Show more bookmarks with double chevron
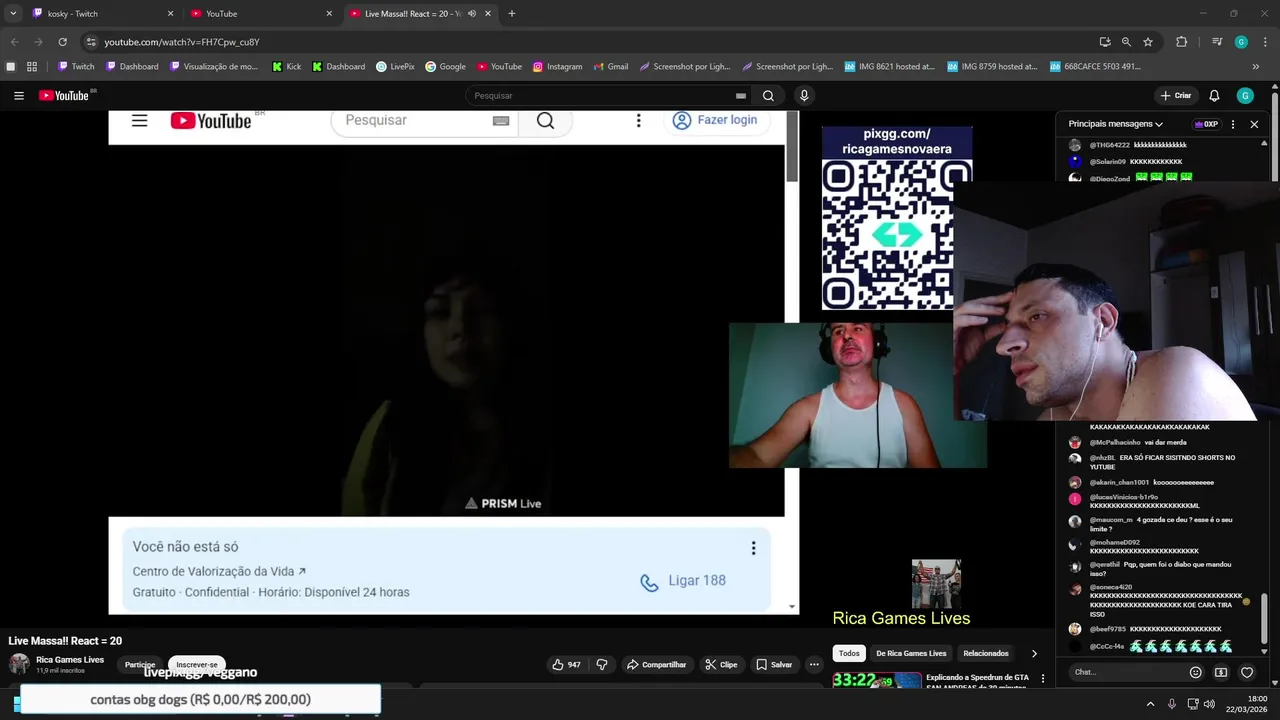This screenshot has width=1280, height=720. click(x=1256, y=67)
